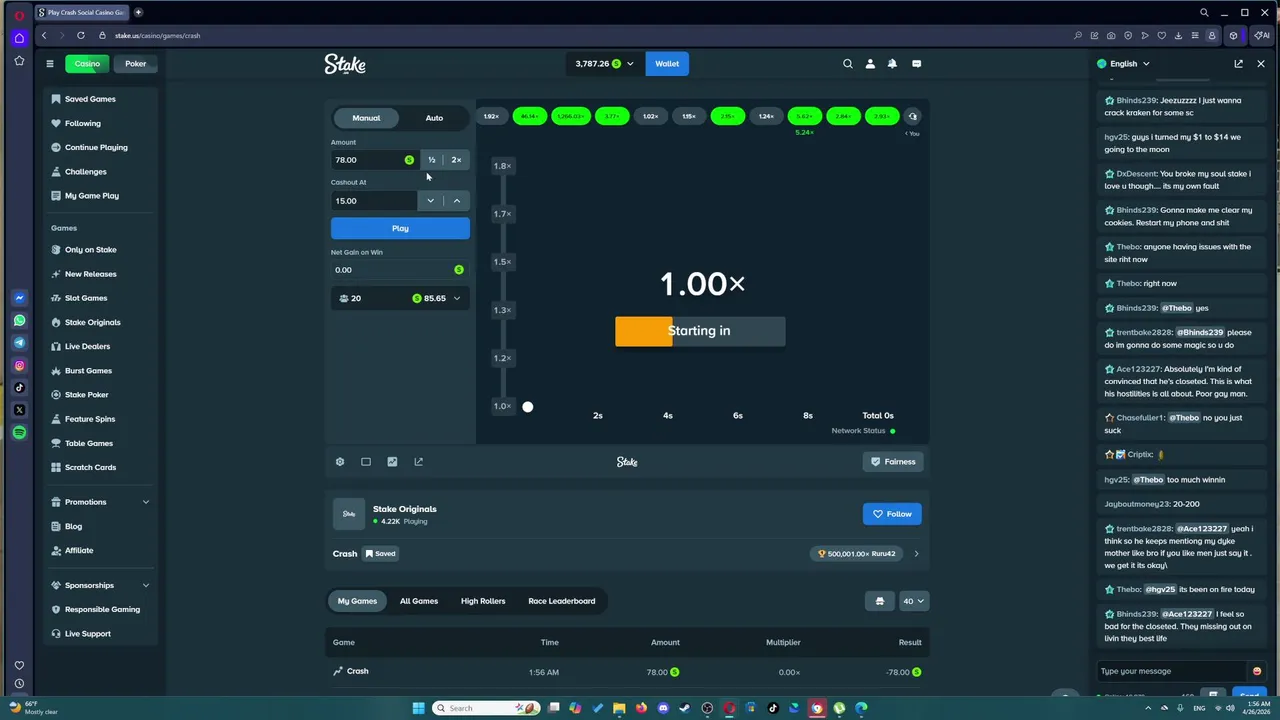Select Auto betting mode
This screenshot has width=1280, height=720.
[434, 118]
